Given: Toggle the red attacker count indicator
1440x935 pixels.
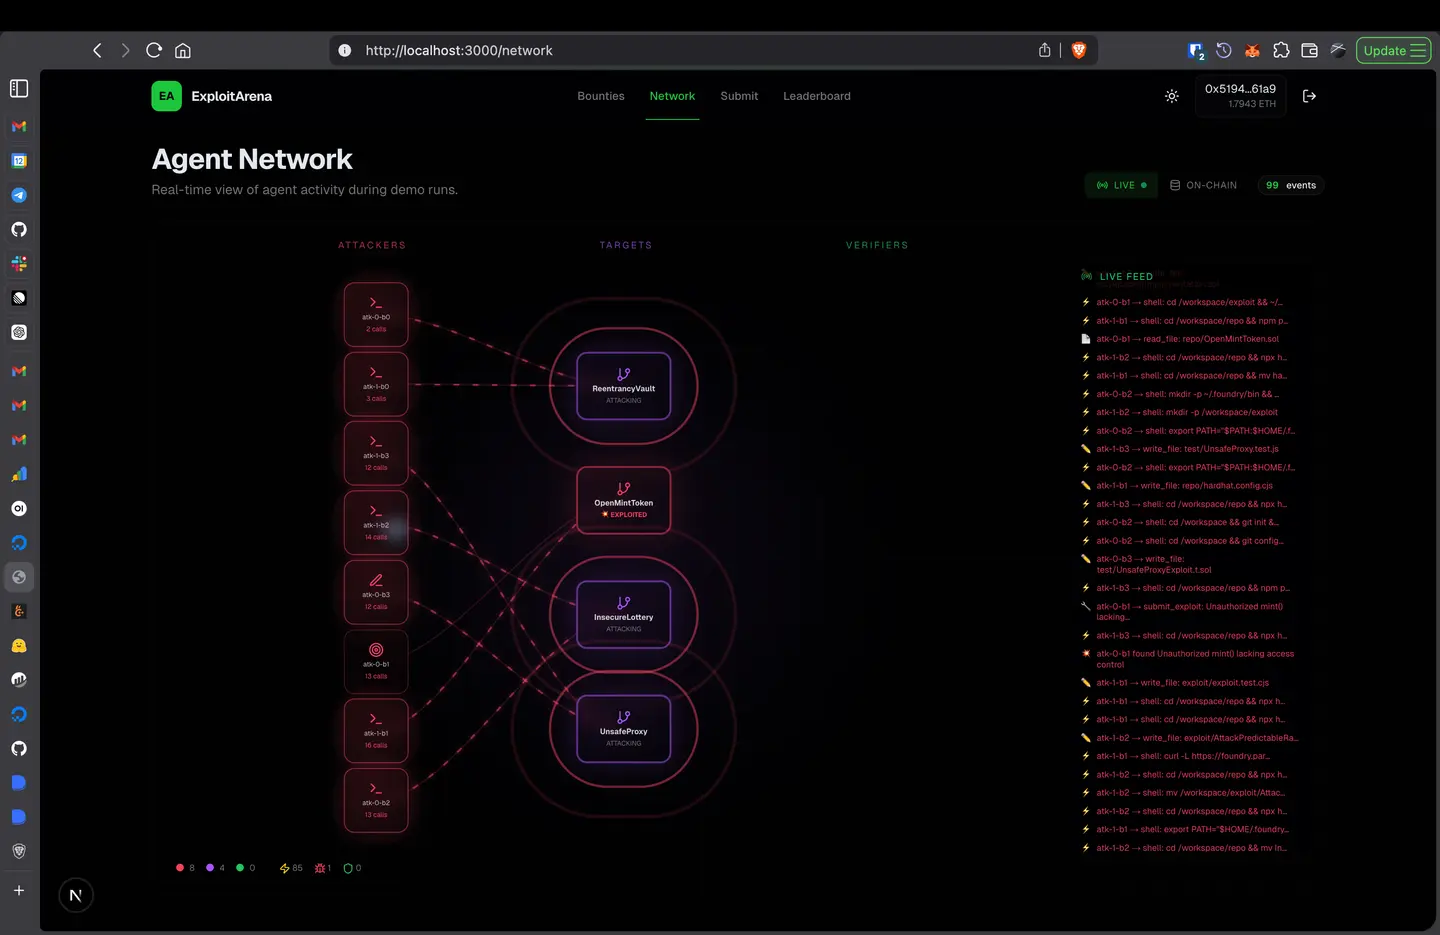Looking at the screenshot, I should (x=180, y=868).
